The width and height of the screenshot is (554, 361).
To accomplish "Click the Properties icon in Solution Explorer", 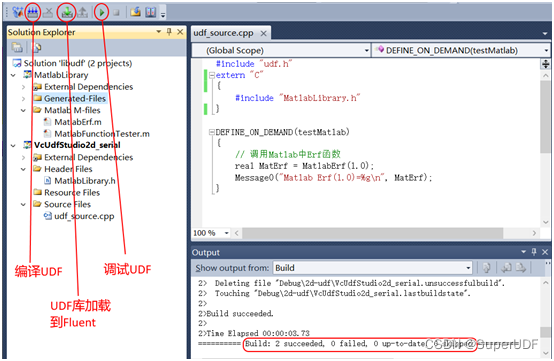I will [x=17, y=47].
